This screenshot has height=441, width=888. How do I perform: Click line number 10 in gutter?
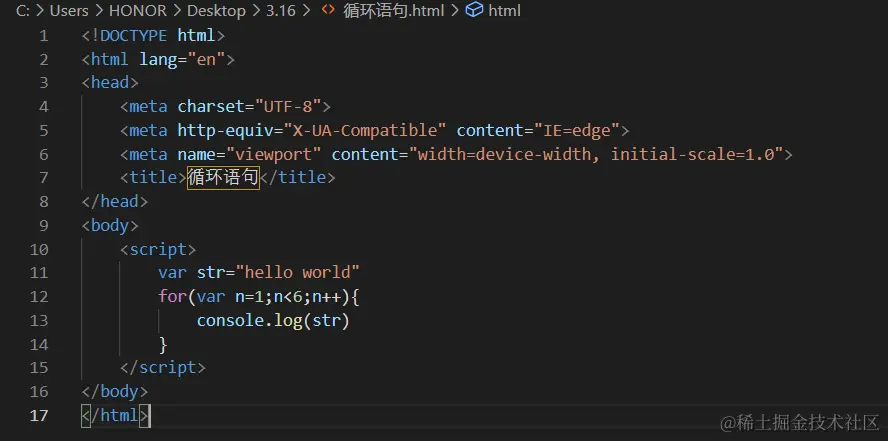[x=39, y=249]
